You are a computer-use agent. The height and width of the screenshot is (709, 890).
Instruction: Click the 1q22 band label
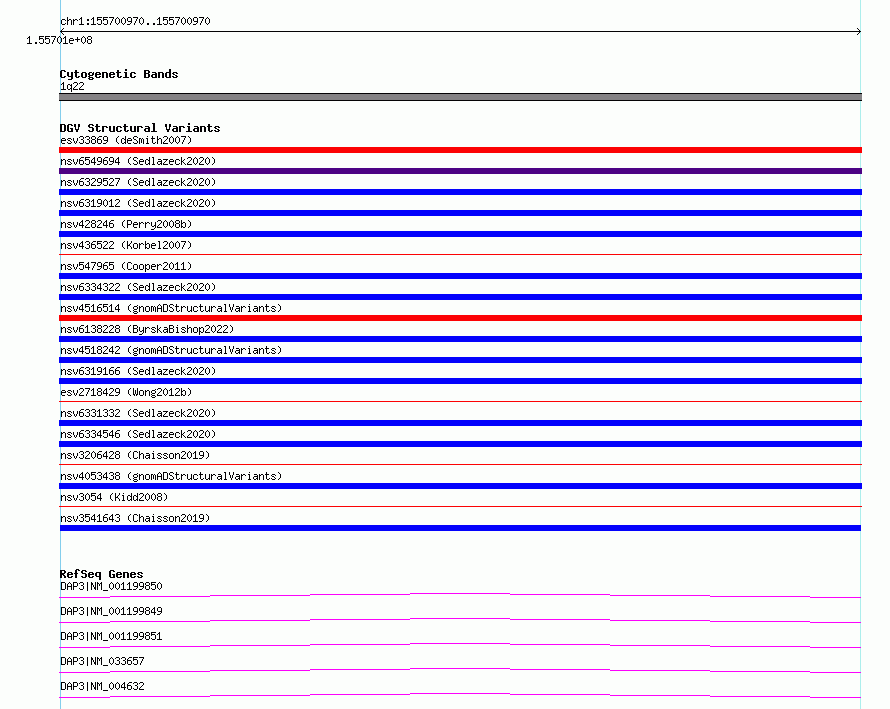(x=72, y=86)
